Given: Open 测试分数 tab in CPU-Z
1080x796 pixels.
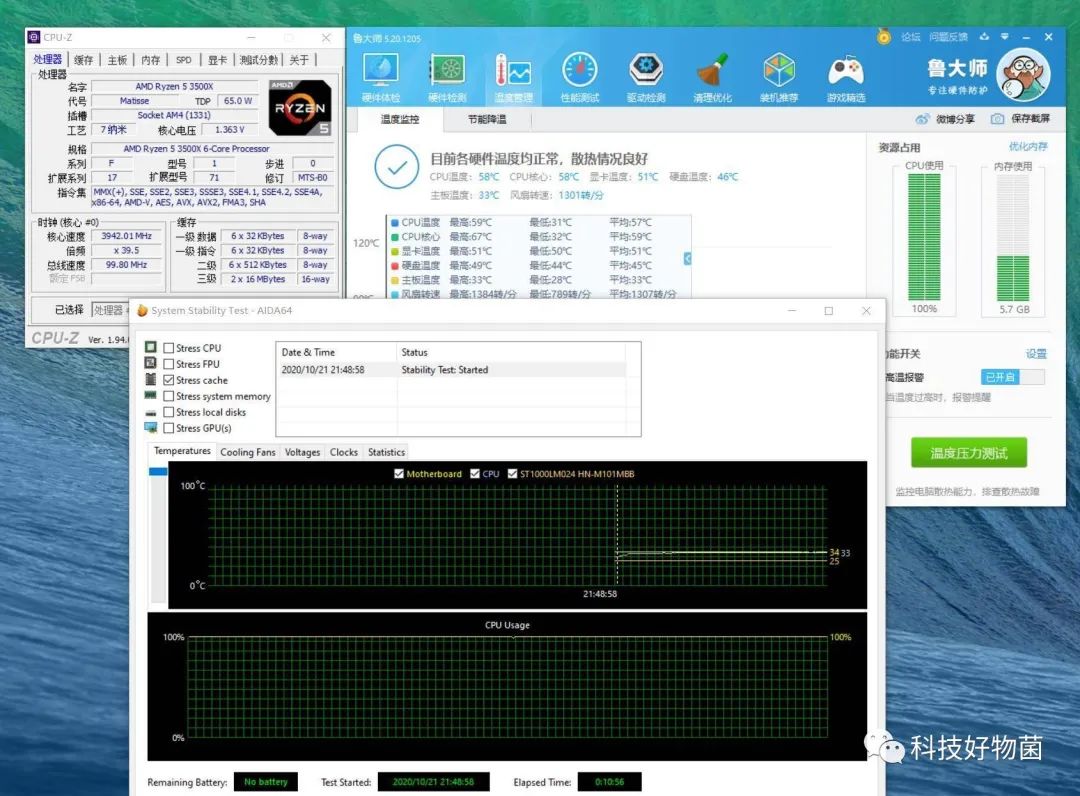Looking at the screenshot, I should (258, 60).
